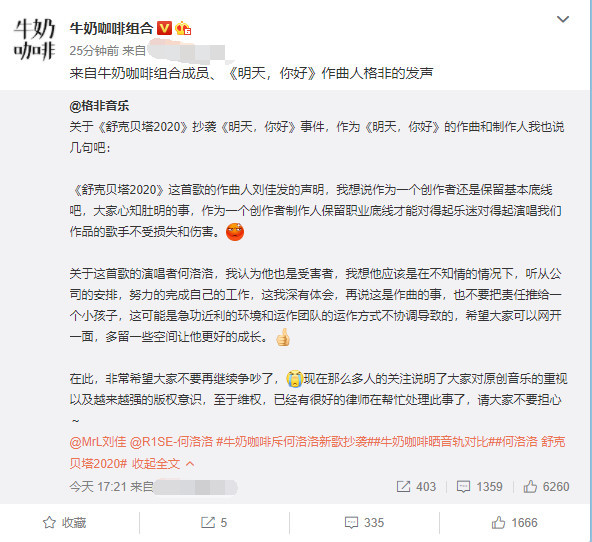
Task: Open @MrL刘佳 mention link
Action: (98, 442)
